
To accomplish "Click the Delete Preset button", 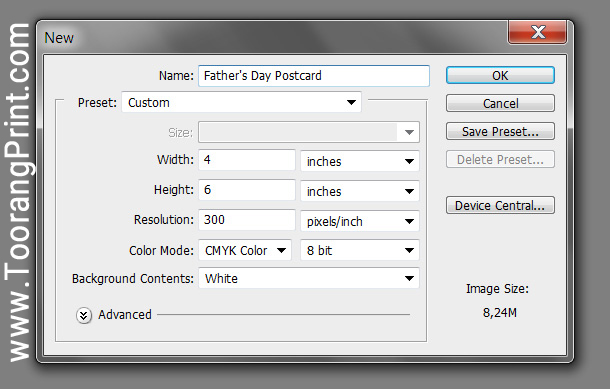I will [x=500, y=159].
